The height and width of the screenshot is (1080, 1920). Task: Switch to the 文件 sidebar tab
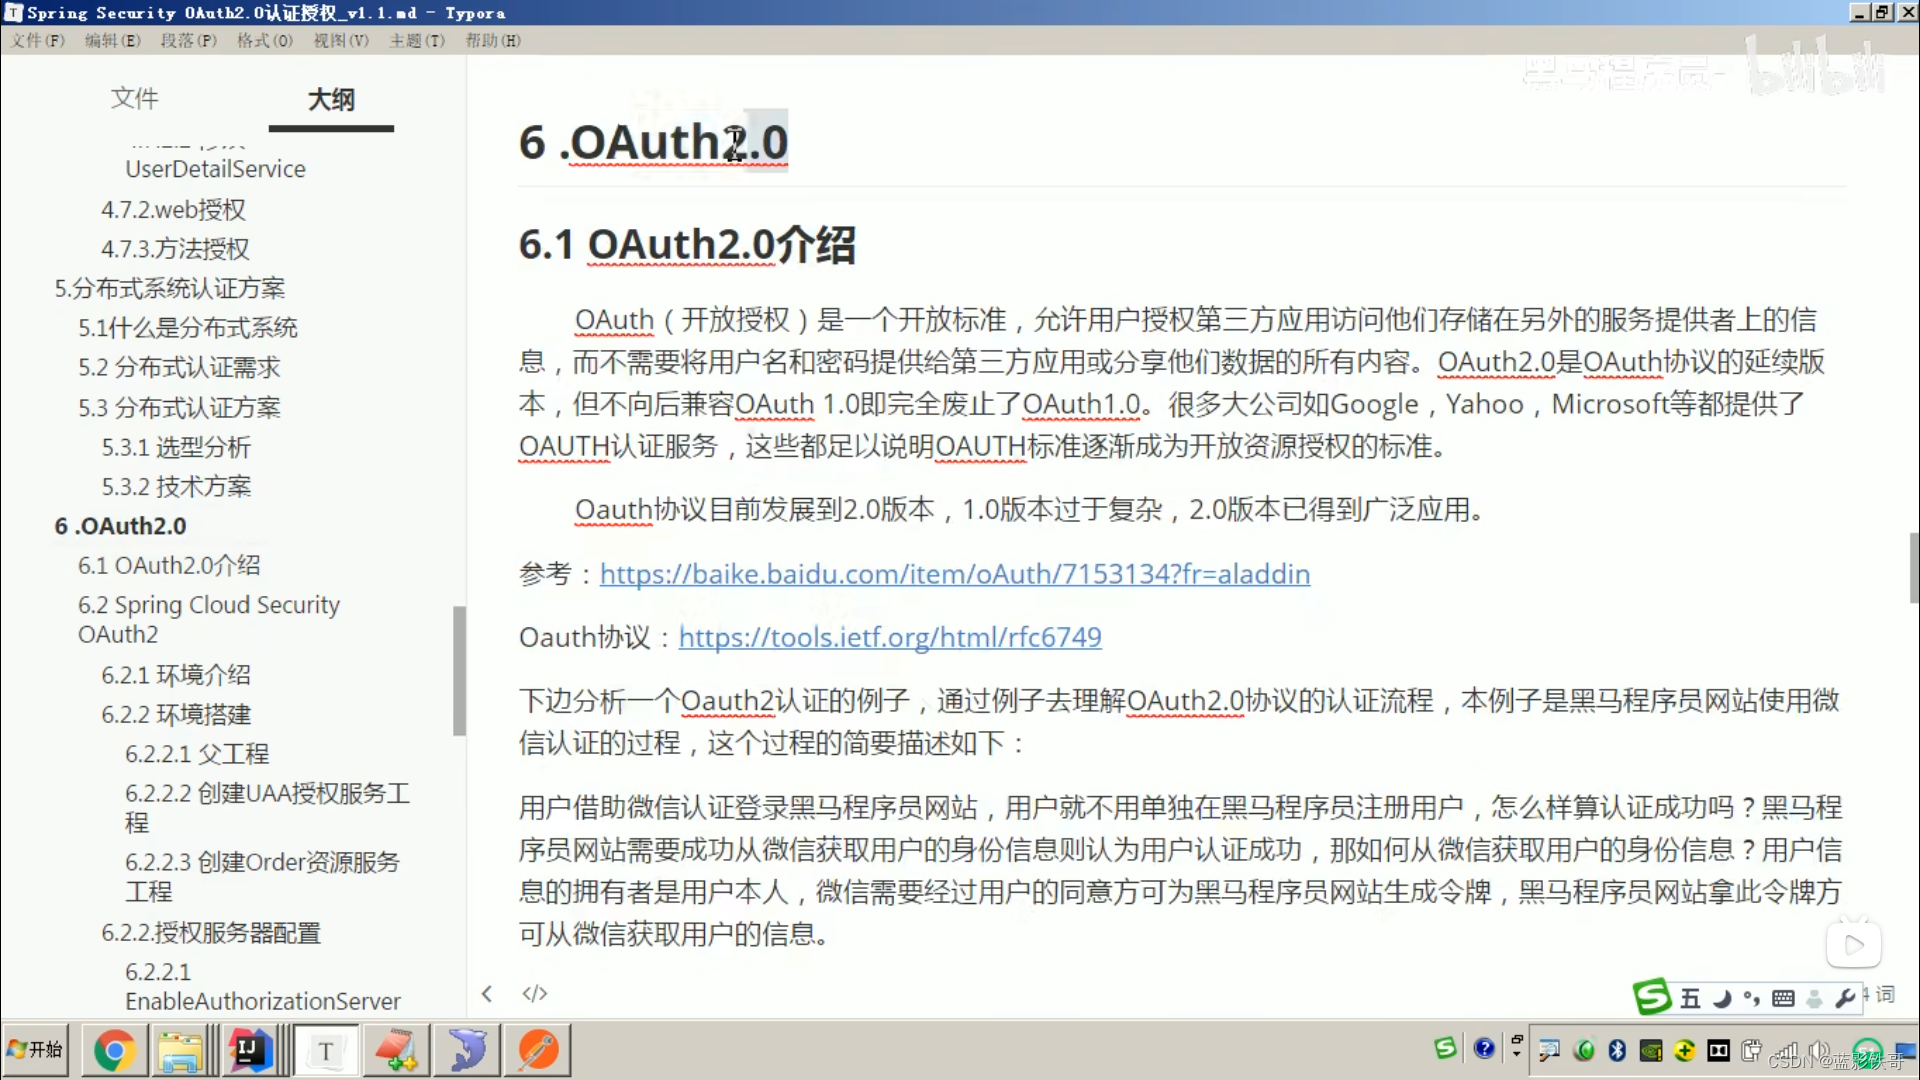[x=135, y=98]
